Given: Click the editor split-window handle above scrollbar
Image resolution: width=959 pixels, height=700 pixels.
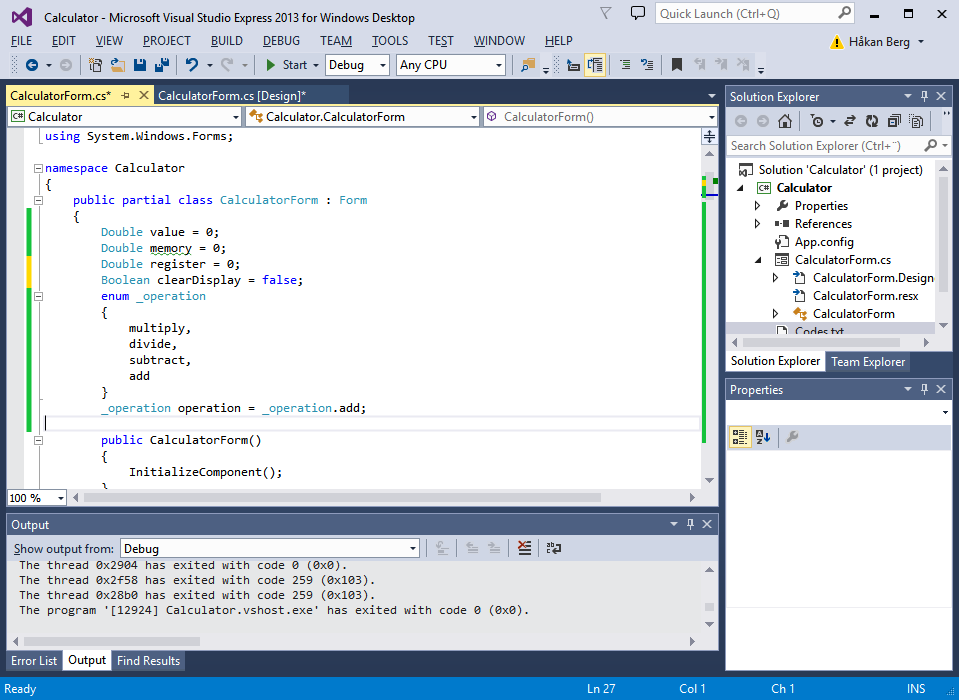Looking at the screenshot, I should click(709, 137).
